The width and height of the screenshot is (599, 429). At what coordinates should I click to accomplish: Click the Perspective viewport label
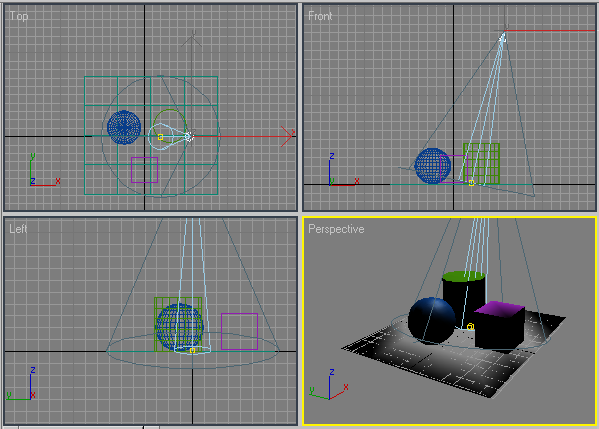pos(336,229)
